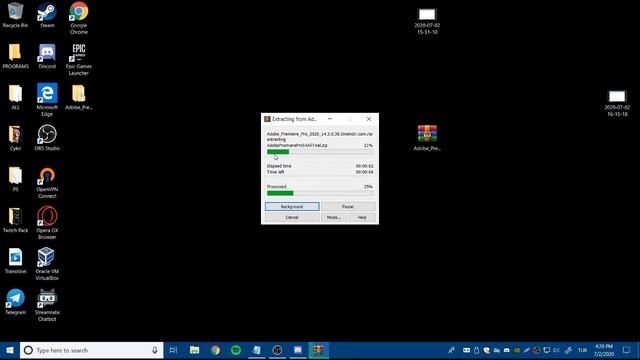
Task: Send the extraction to Background
Action: [x=292, y=207]
